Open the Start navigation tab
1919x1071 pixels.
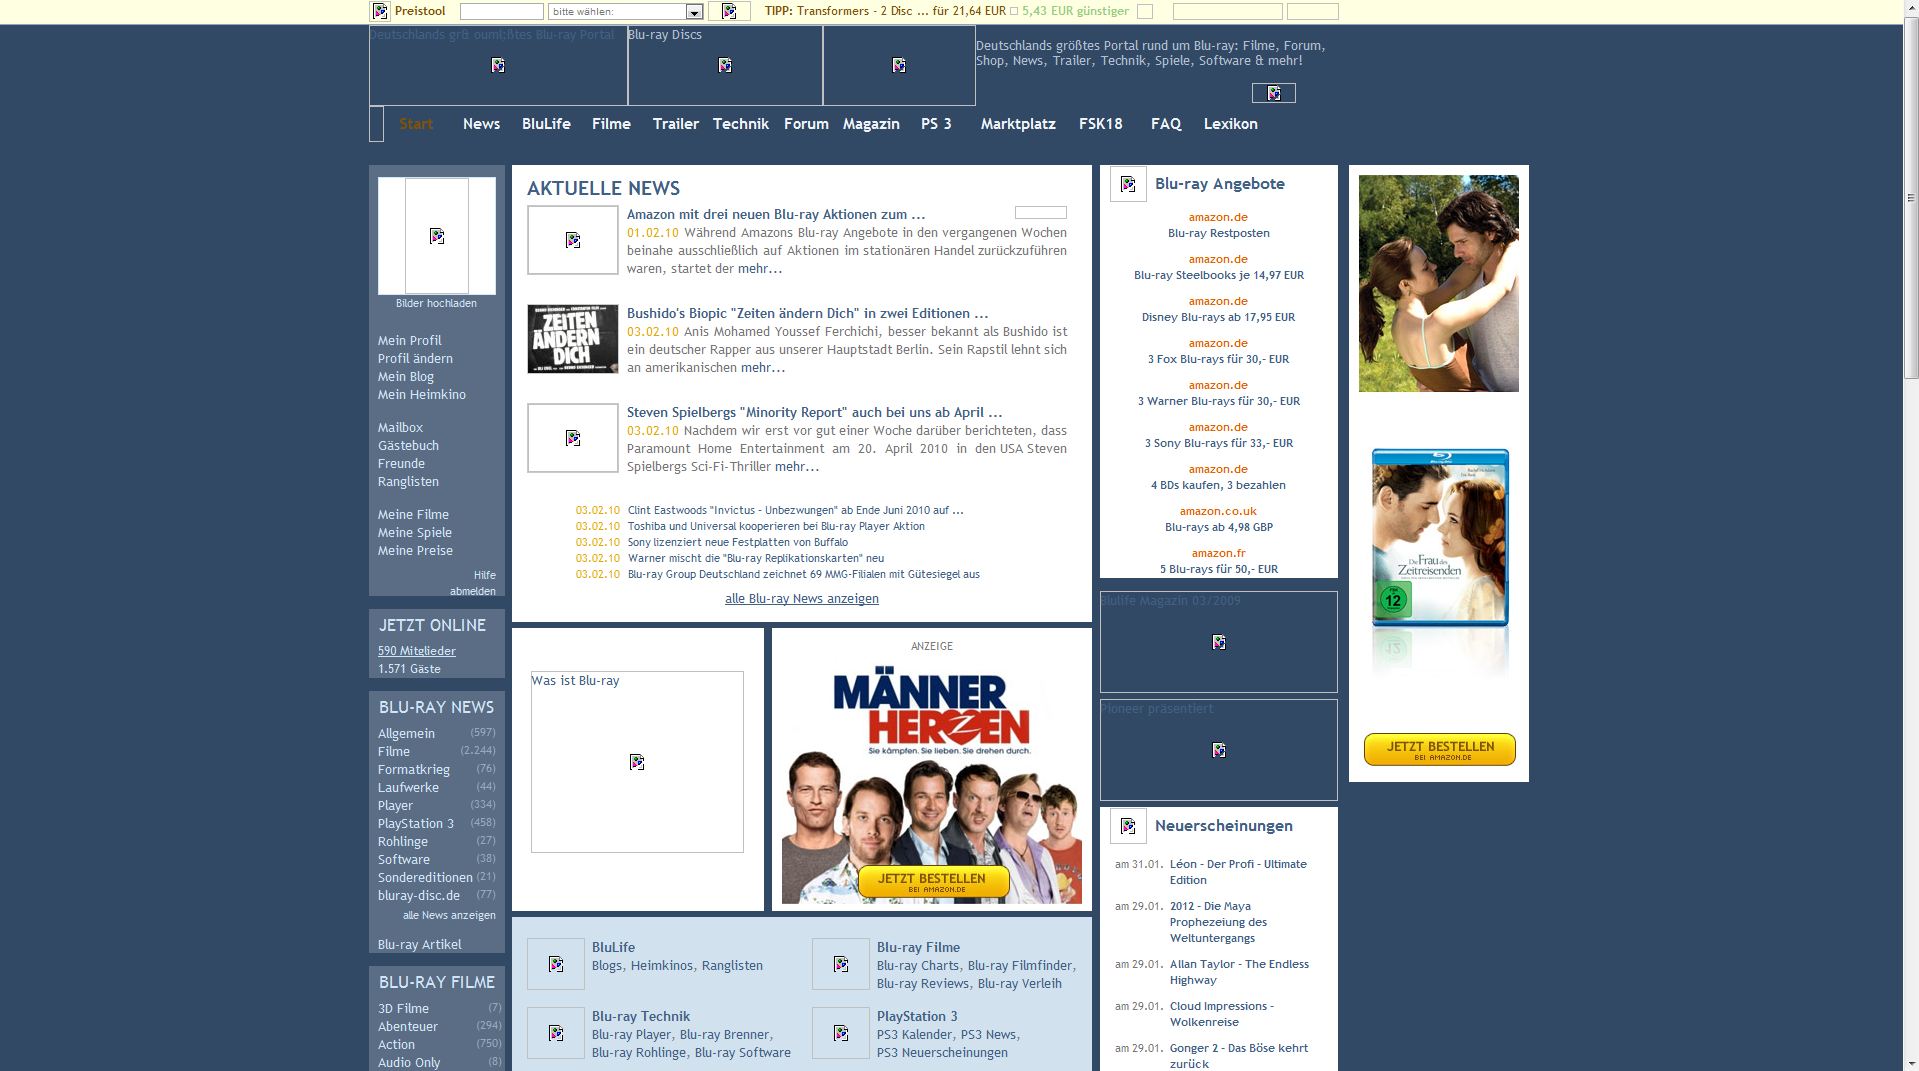coord(416,124)
